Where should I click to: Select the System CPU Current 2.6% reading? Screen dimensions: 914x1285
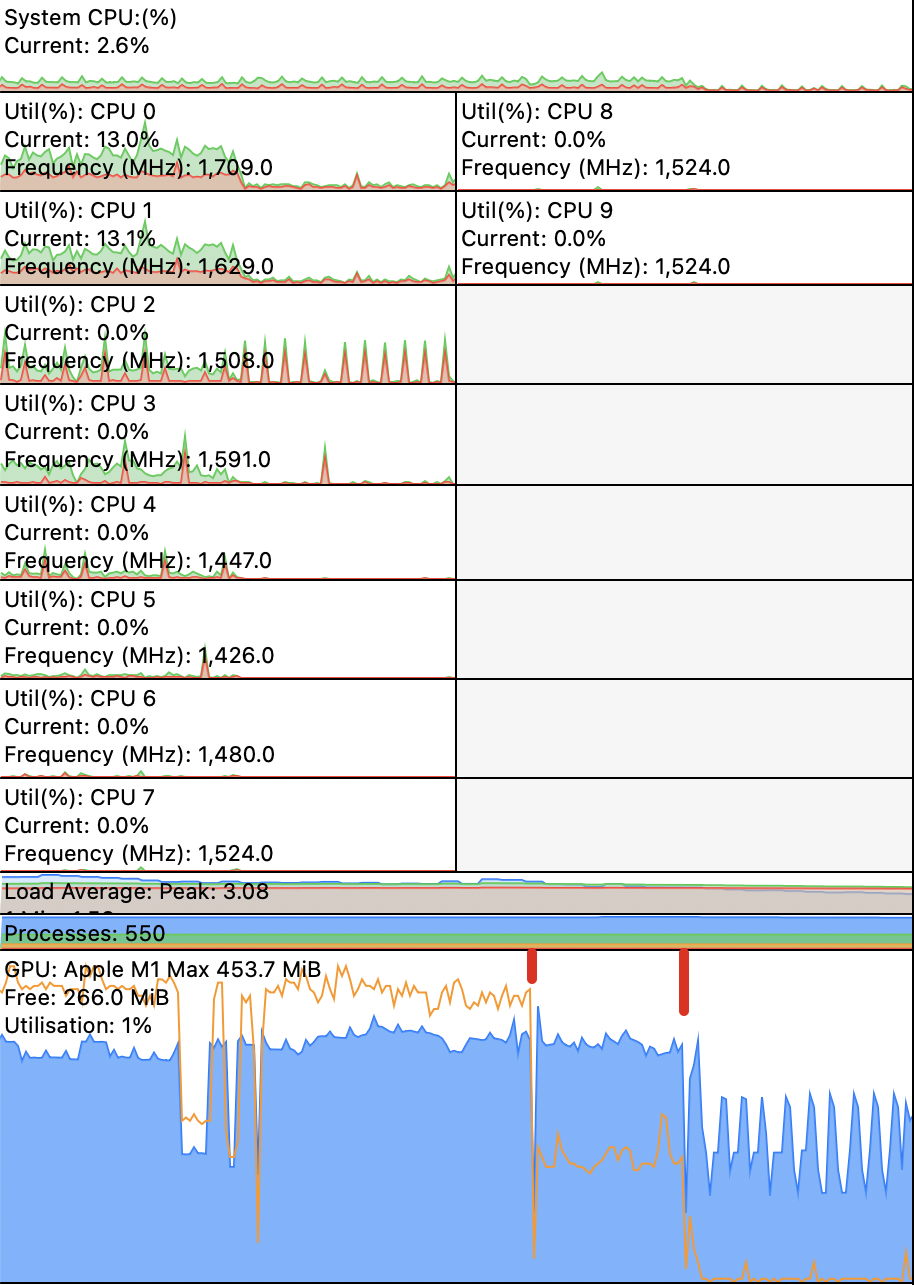coord(77,46)
